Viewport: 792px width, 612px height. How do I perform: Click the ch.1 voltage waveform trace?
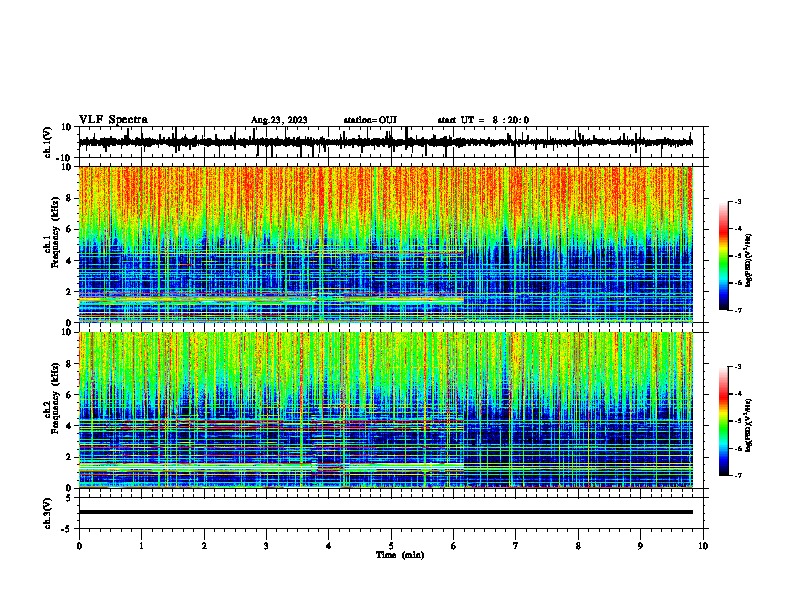[x=385, y=142]
